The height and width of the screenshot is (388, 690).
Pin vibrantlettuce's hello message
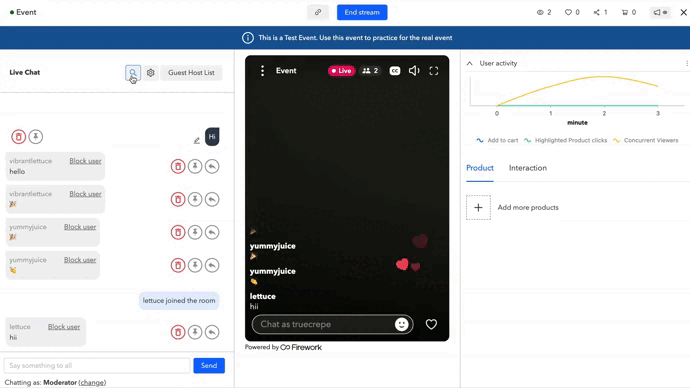point(195,166)
